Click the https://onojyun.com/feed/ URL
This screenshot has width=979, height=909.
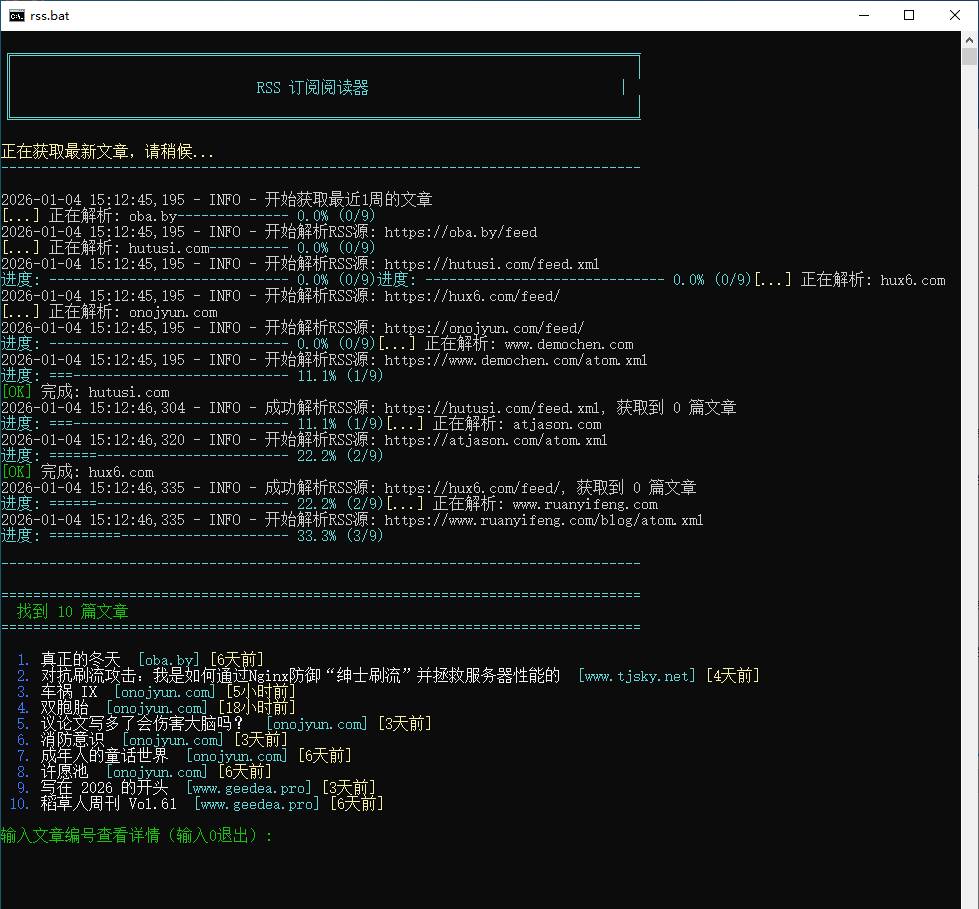coord(484,328)
